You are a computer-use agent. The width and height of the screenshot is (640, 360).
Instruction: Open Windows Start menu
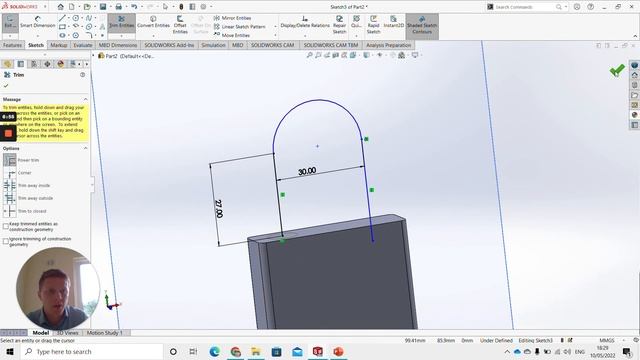tap(10, 351)
